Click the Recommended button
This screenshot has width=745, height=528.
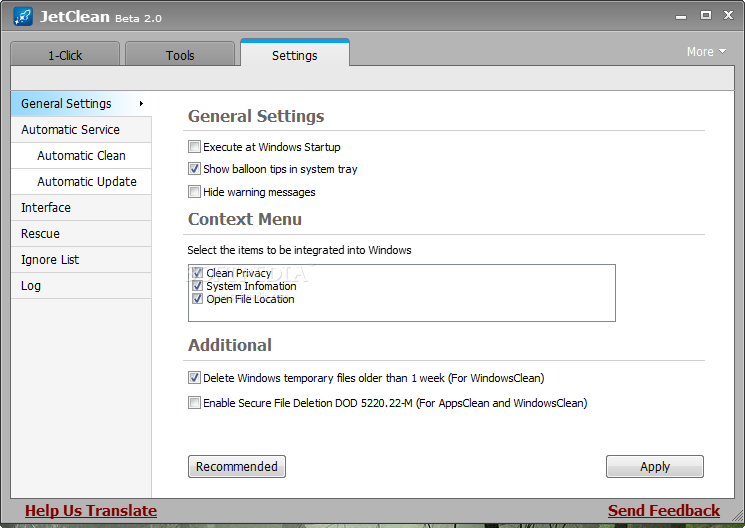coord(237,466)
